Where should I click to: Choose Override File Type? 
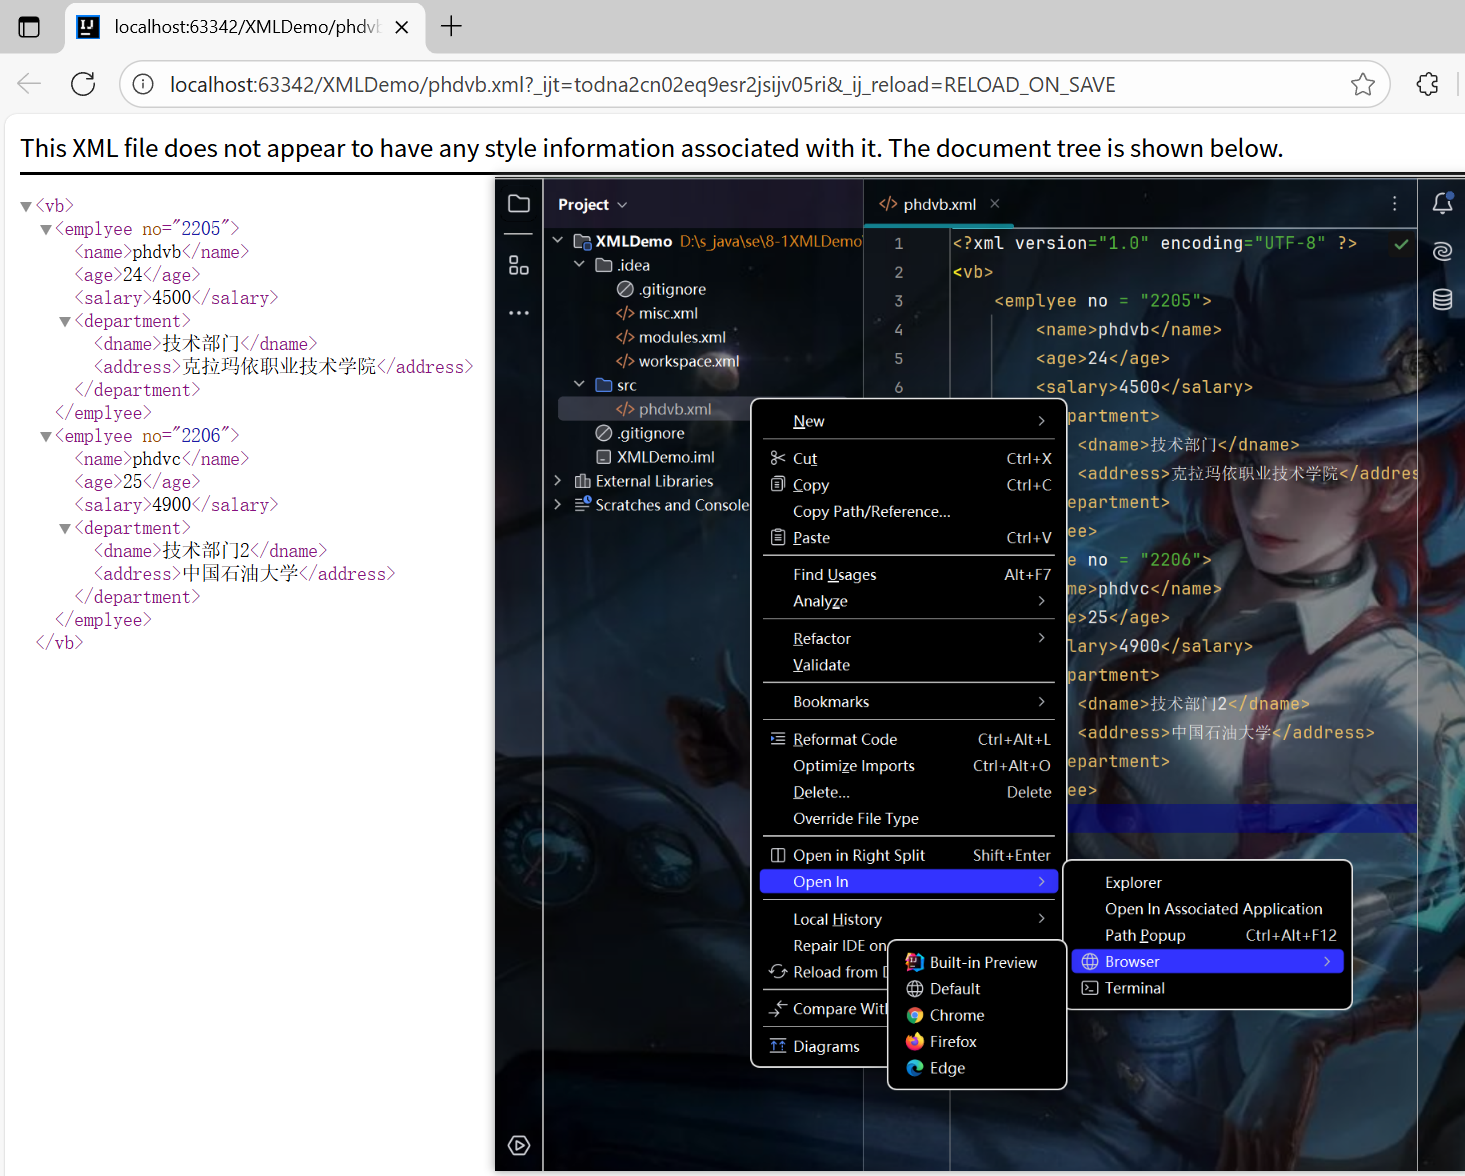click(907, 818)
